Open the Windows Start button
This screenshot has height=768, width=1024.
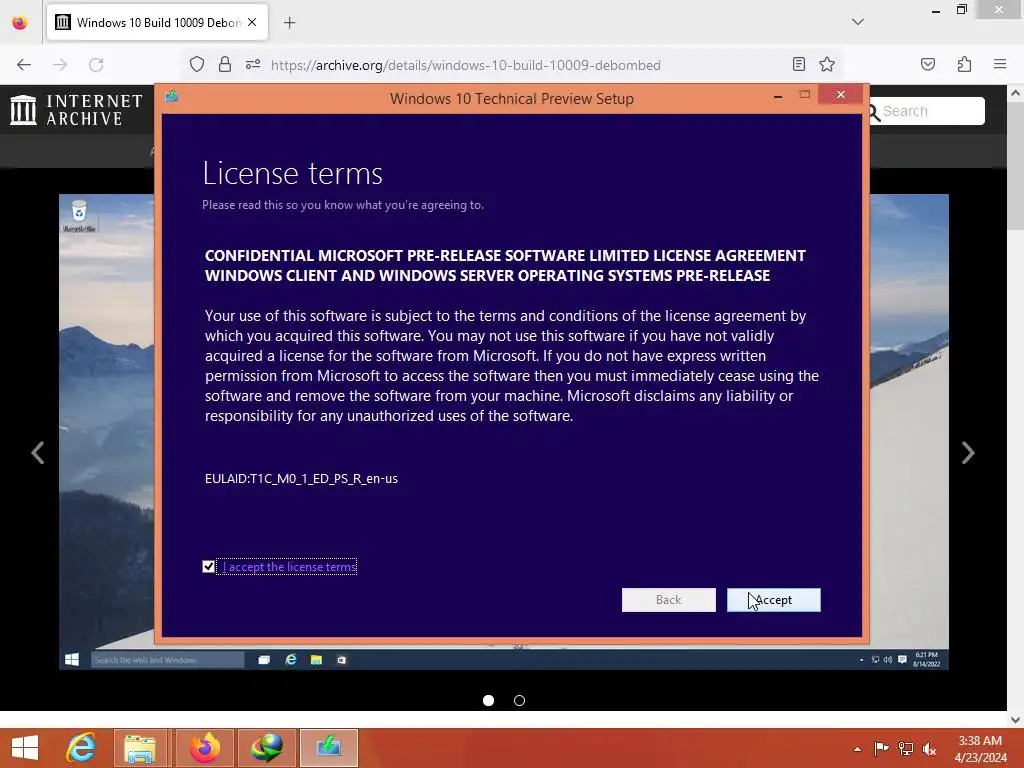(25, 748)
